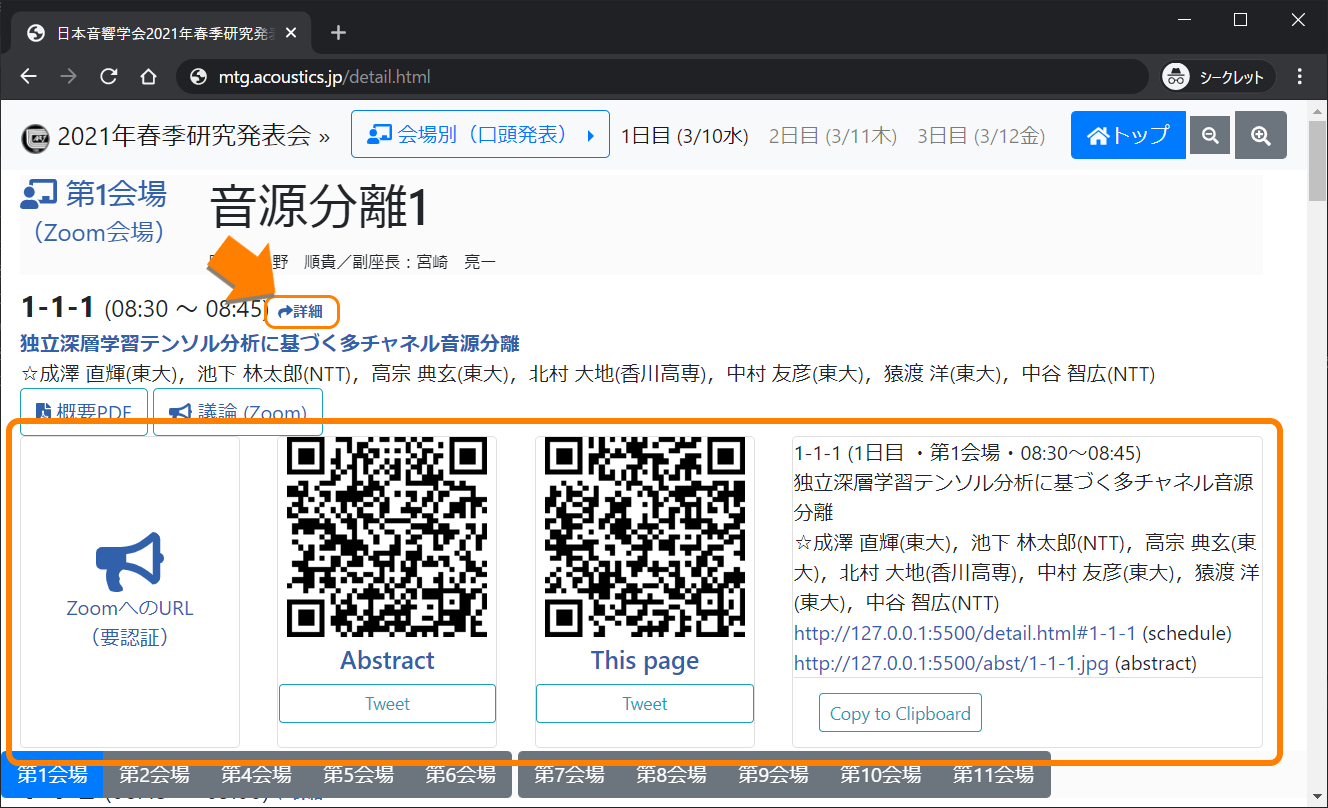The image size is (1328, 808).
Task: Click the zoom out magnifier icon
Action: click(1210, 136)
